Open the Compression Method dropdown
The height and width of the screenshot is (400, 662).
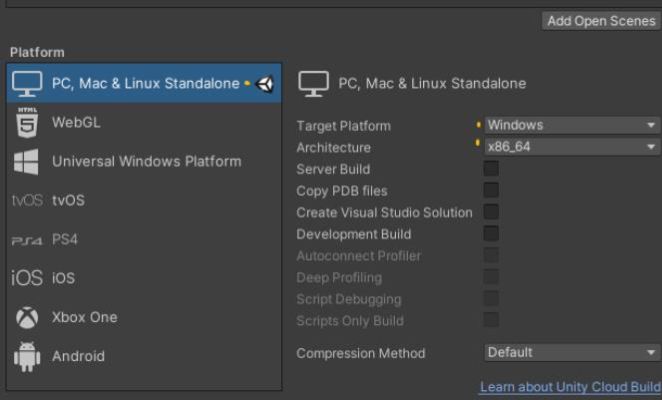click(x=572, y=352)
